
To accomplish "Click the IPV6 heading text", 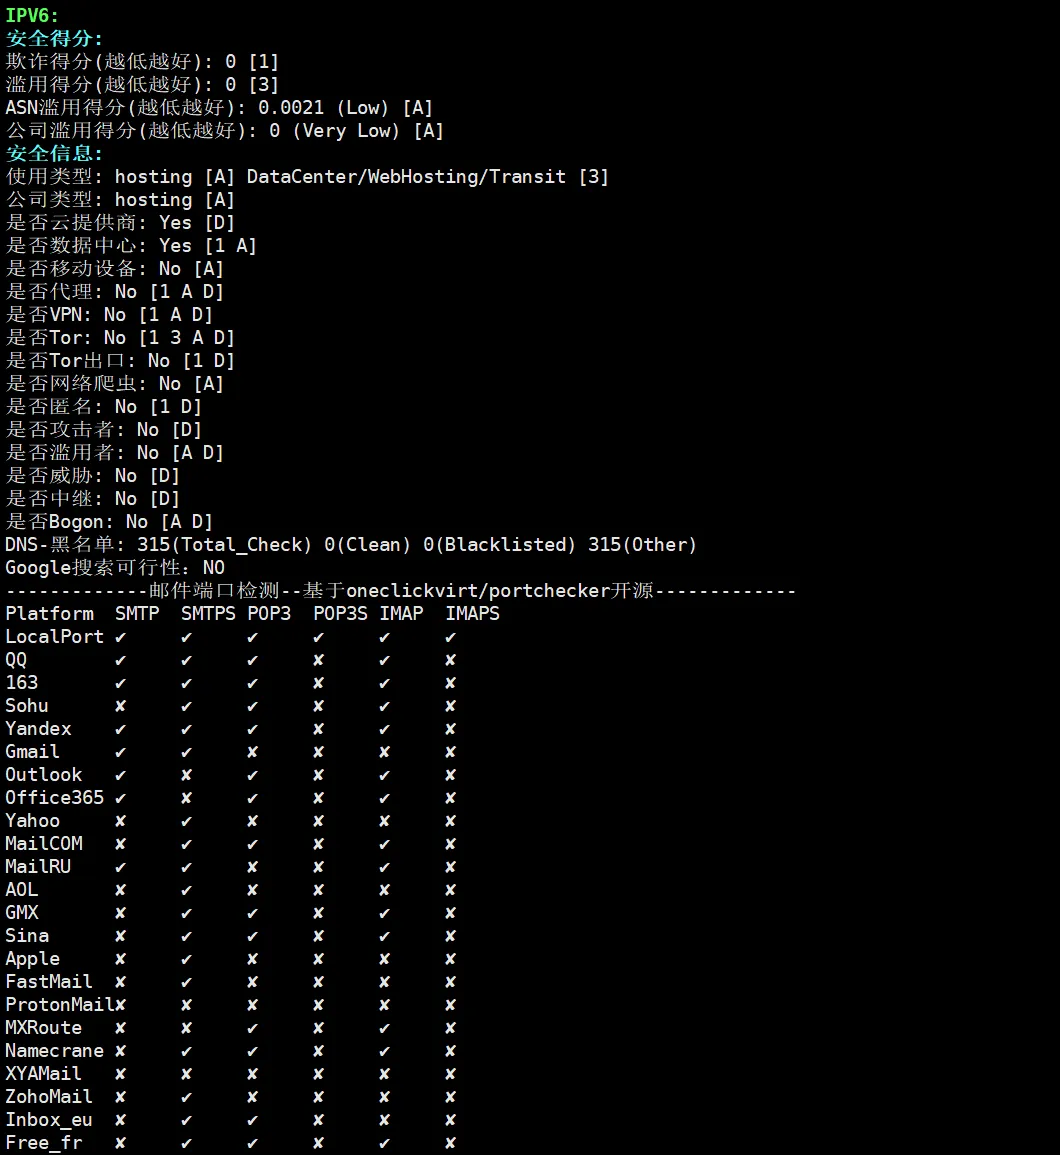I will (x=32, y=15).
